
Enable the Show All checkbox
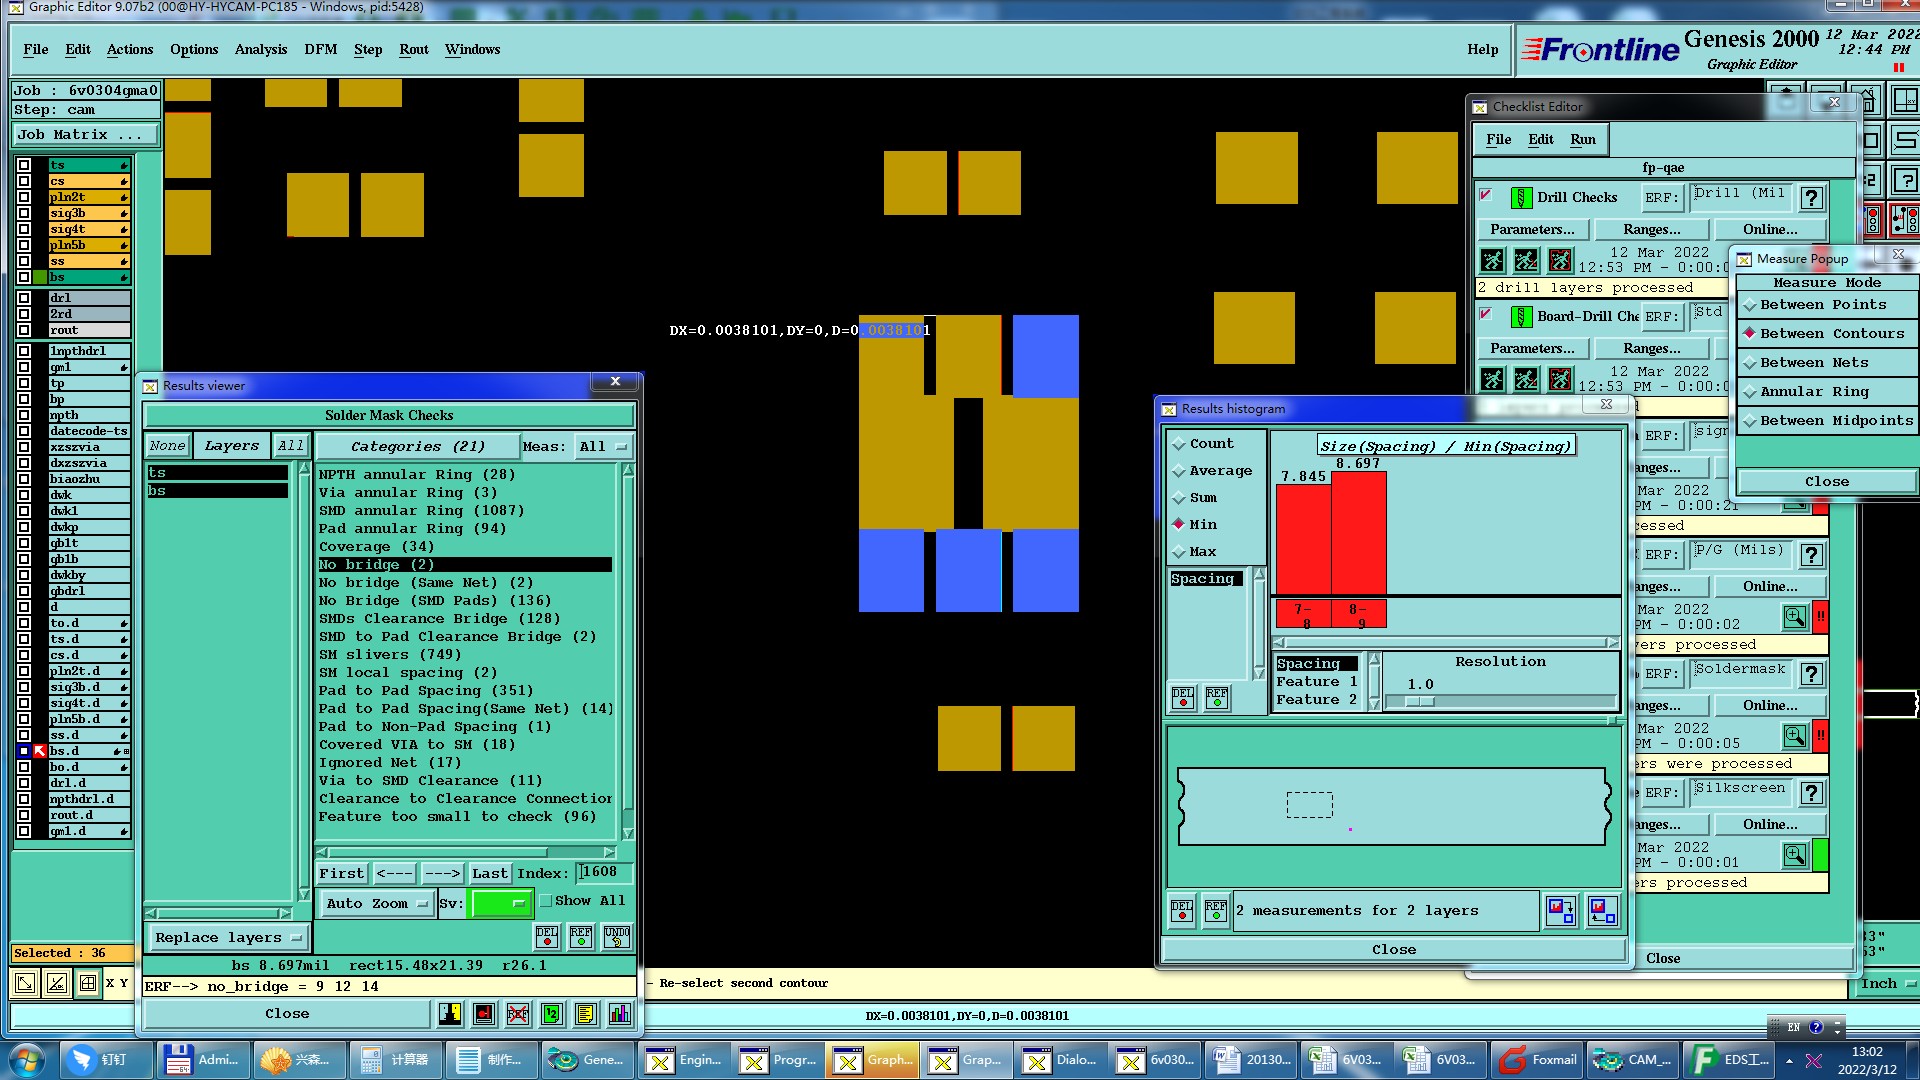[x=547, y=901]
